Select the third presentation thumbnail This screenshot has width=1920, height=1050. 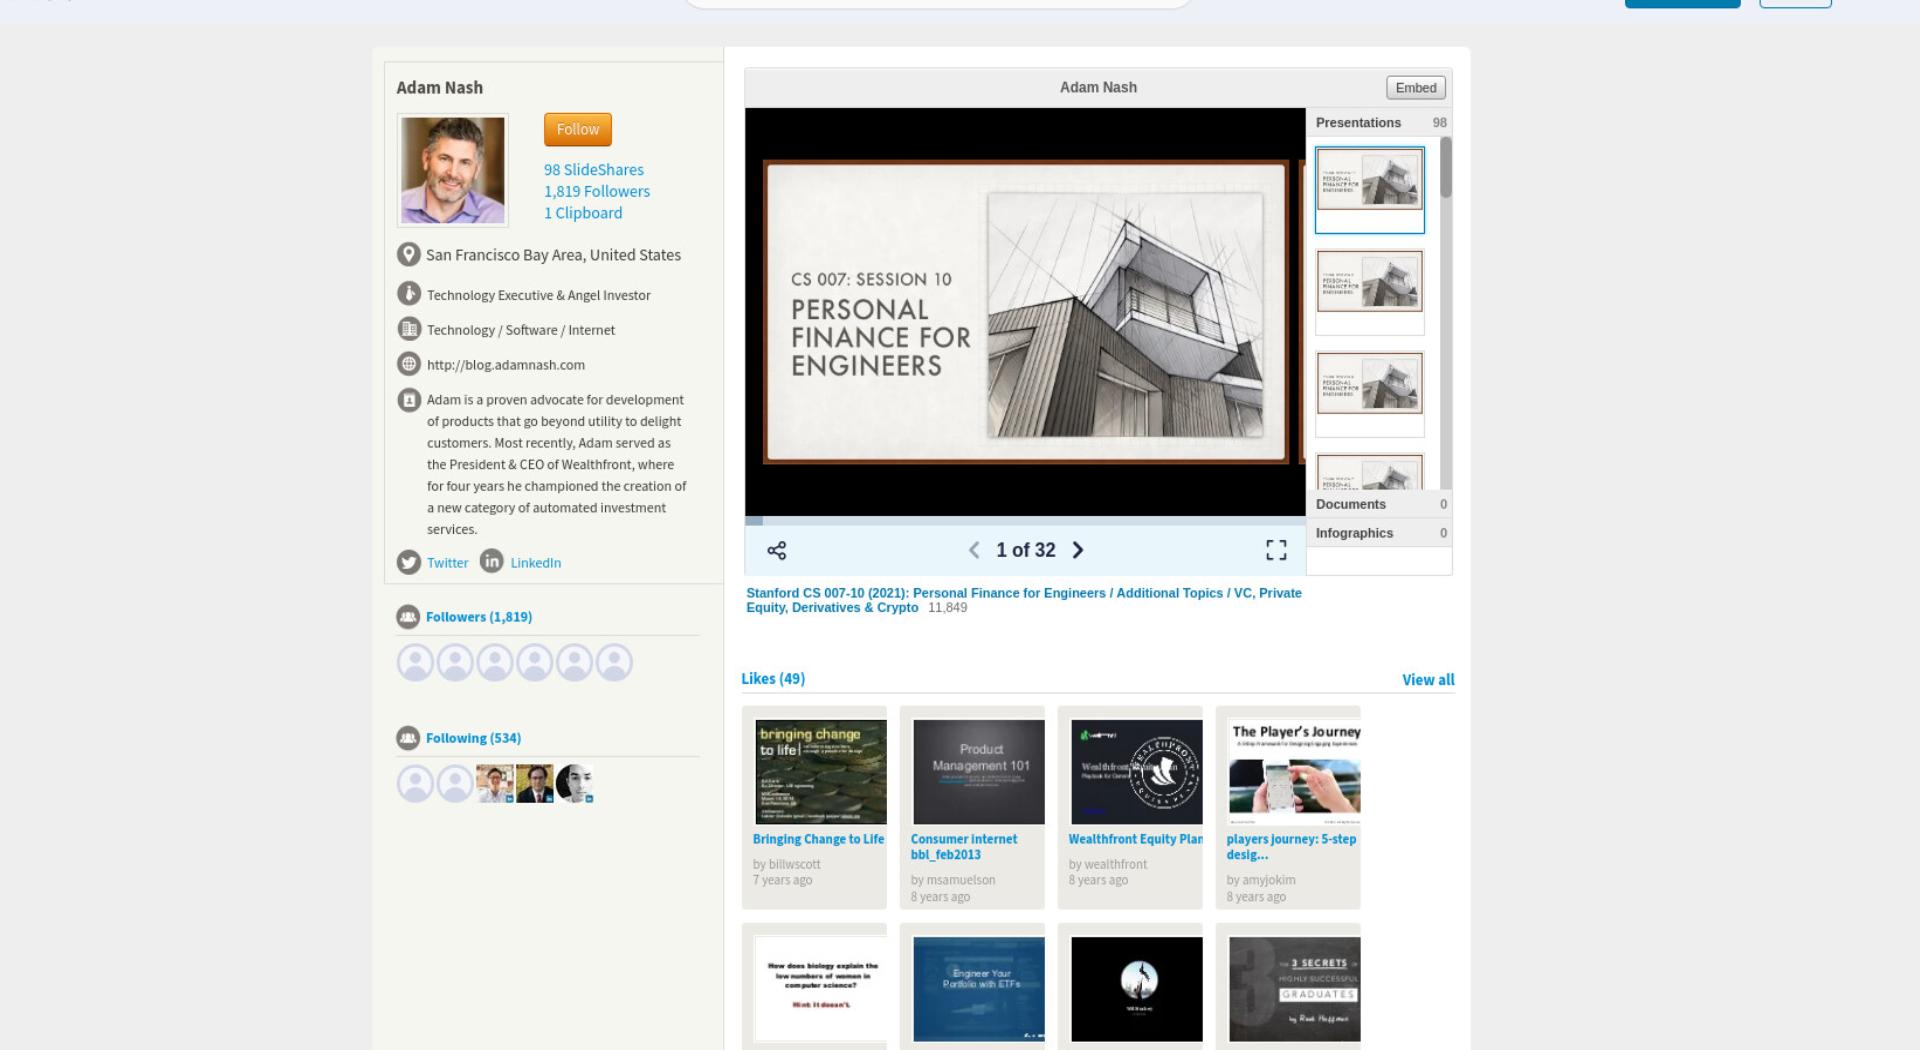click(1369, 394)
